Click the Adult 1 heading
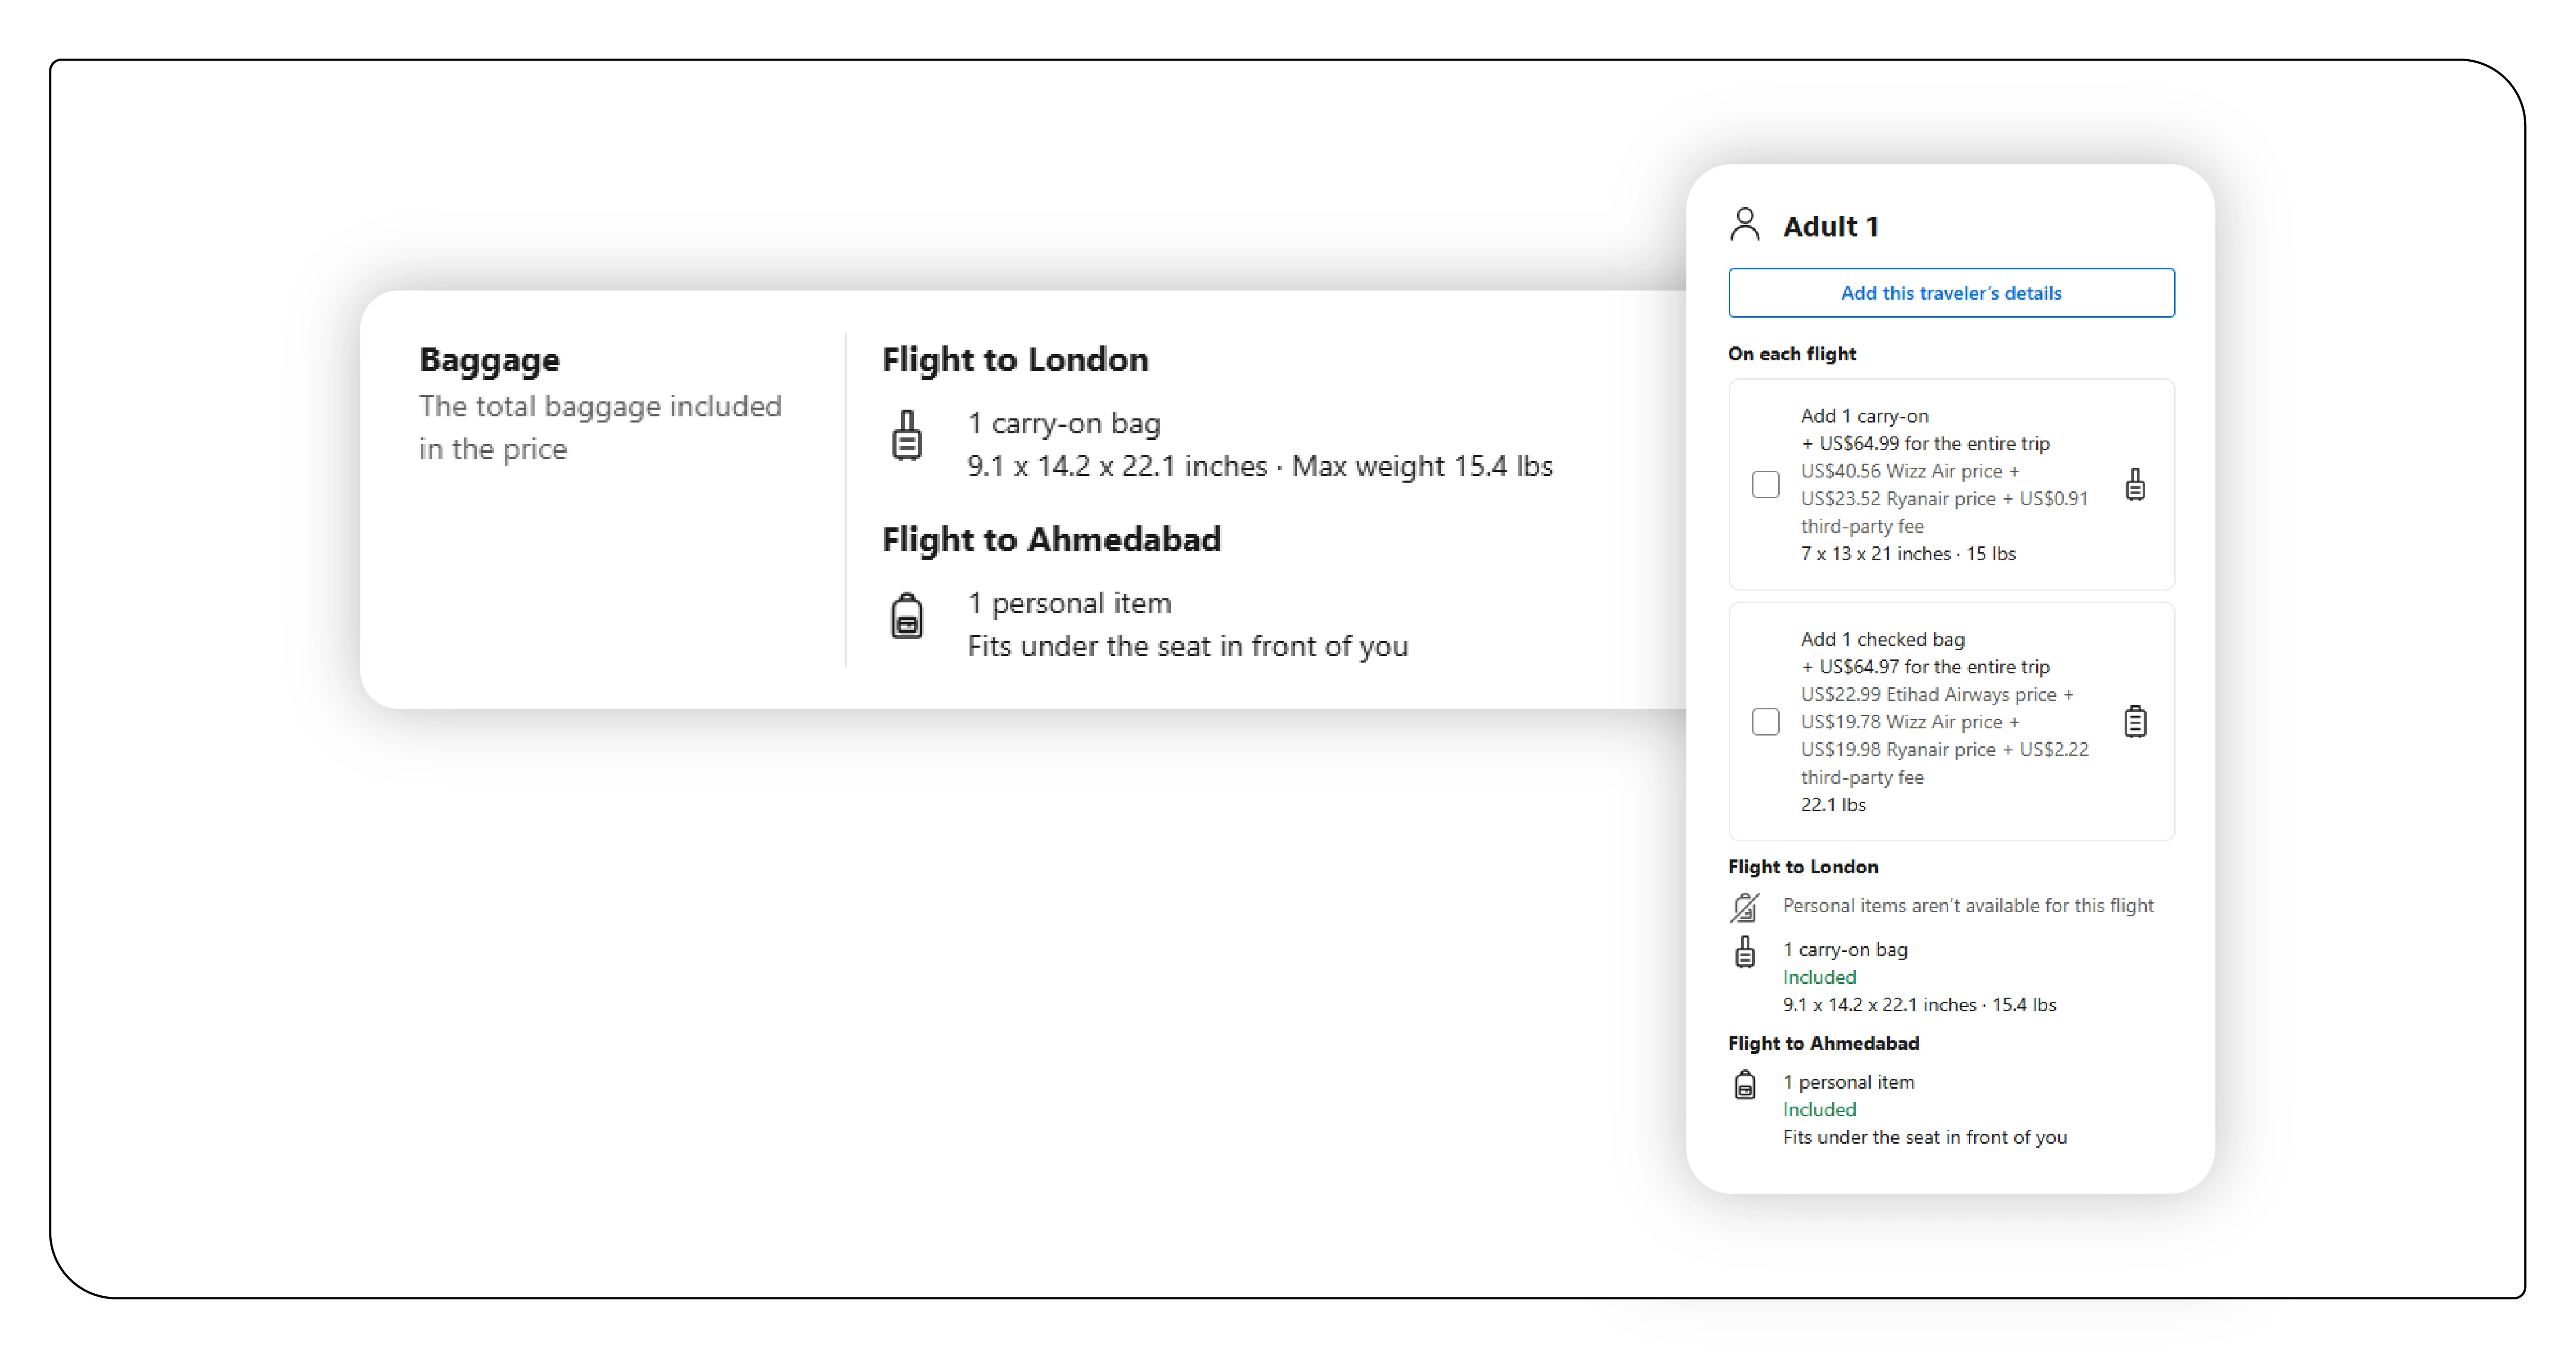The image size is (2576, 1358). tap(1830, 227)
